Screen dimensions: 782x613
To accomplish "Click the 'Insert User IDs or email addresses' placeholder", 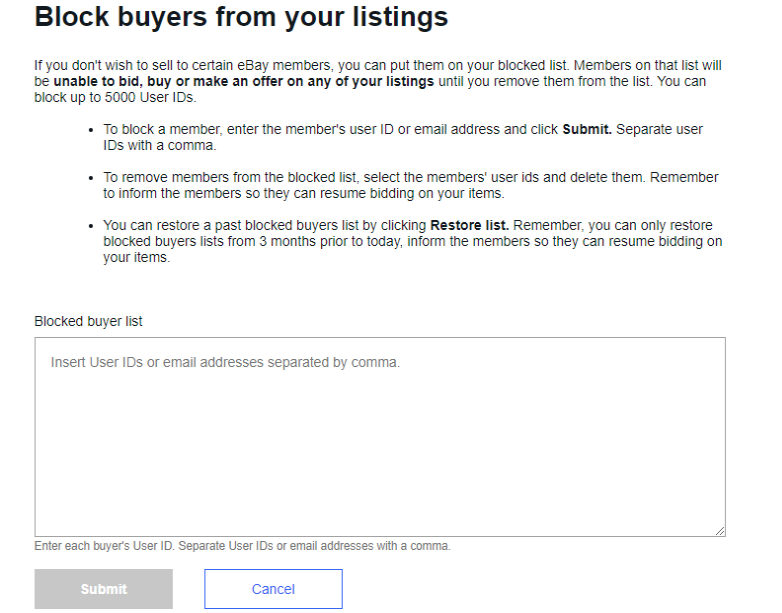I will (225, 362).
